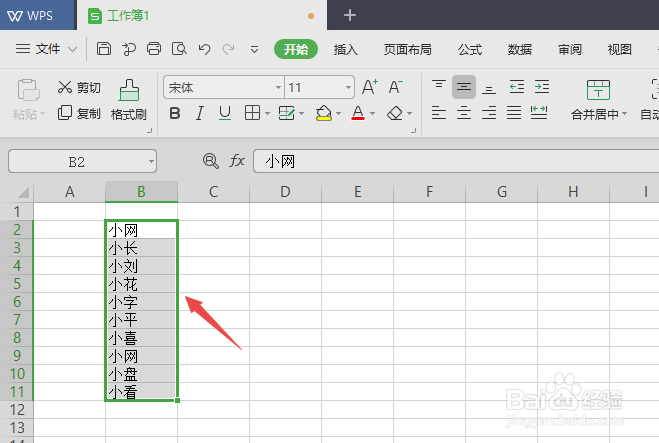This screenshot has height=443, width=659.
Task: Click the Print icon
Action: 154,49
